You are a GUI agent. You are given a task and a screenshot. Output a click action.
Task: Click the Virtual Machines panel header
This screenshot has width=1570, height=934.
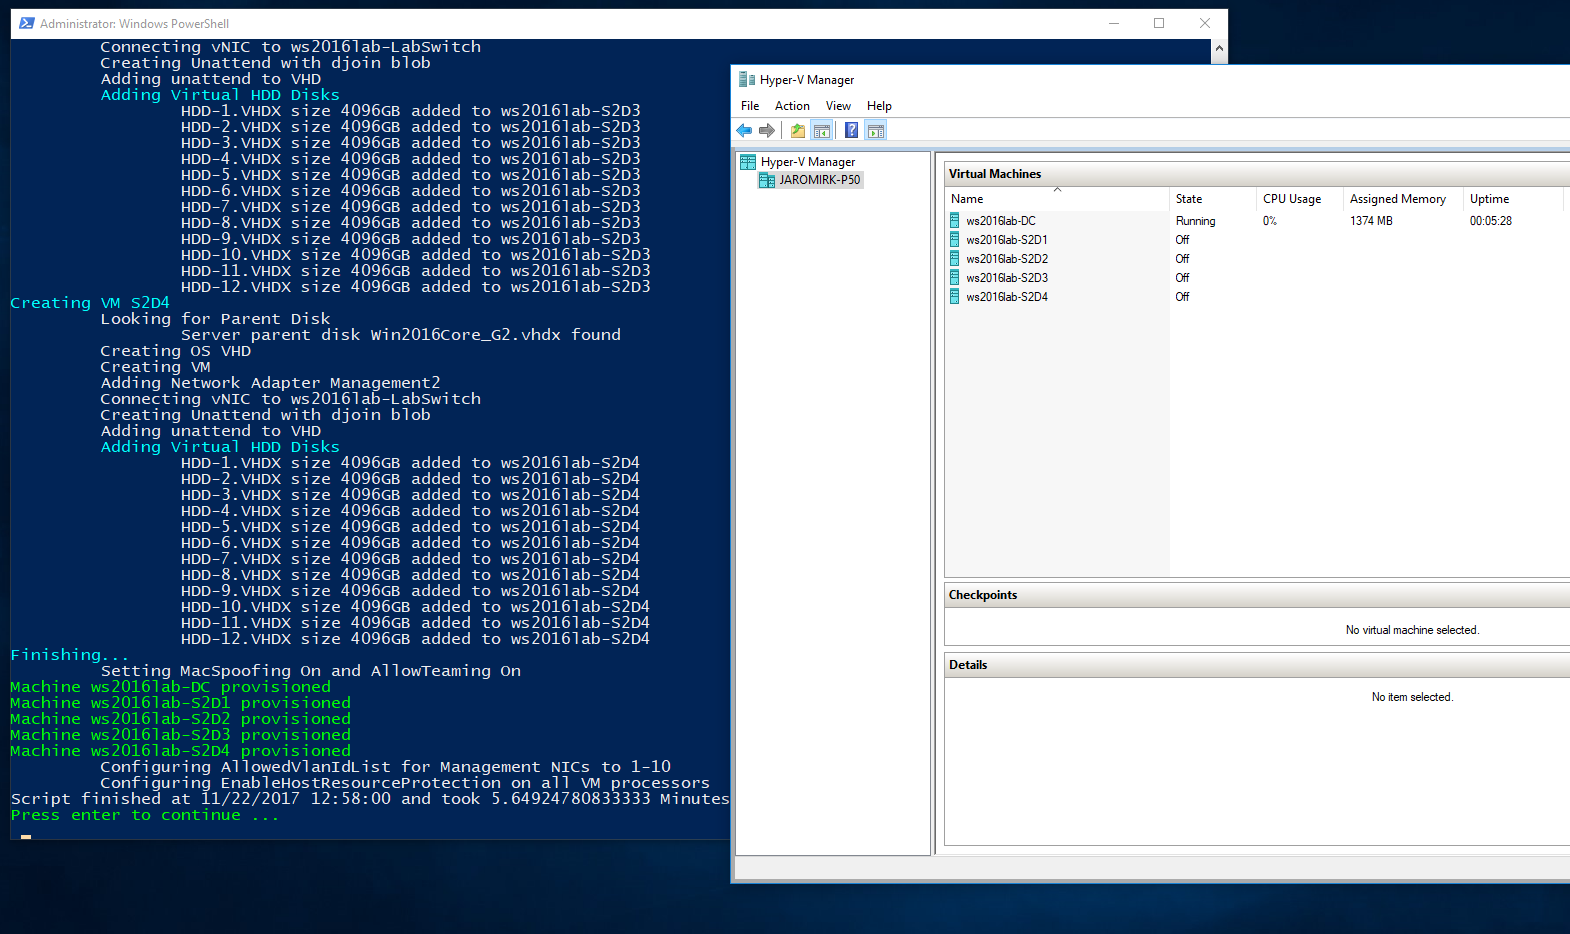(x=1257, y=174)
